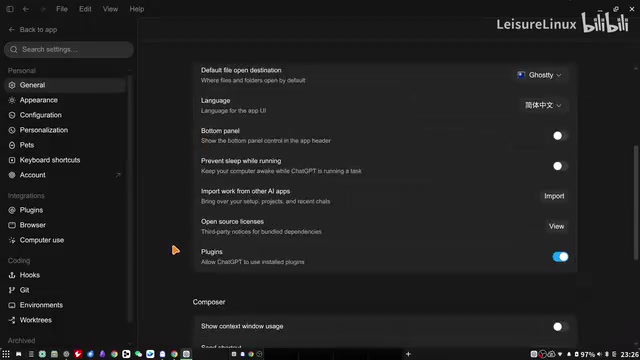Go to Keyboard shortcuts settings

[x=50, y=160]
